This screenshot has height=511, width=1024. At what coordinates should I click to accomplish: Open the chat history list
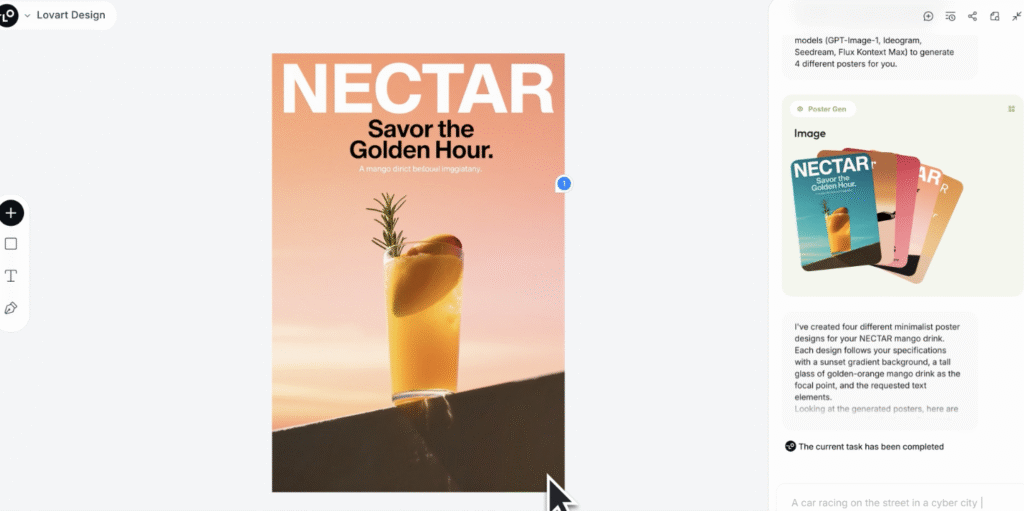click(950, 16)
